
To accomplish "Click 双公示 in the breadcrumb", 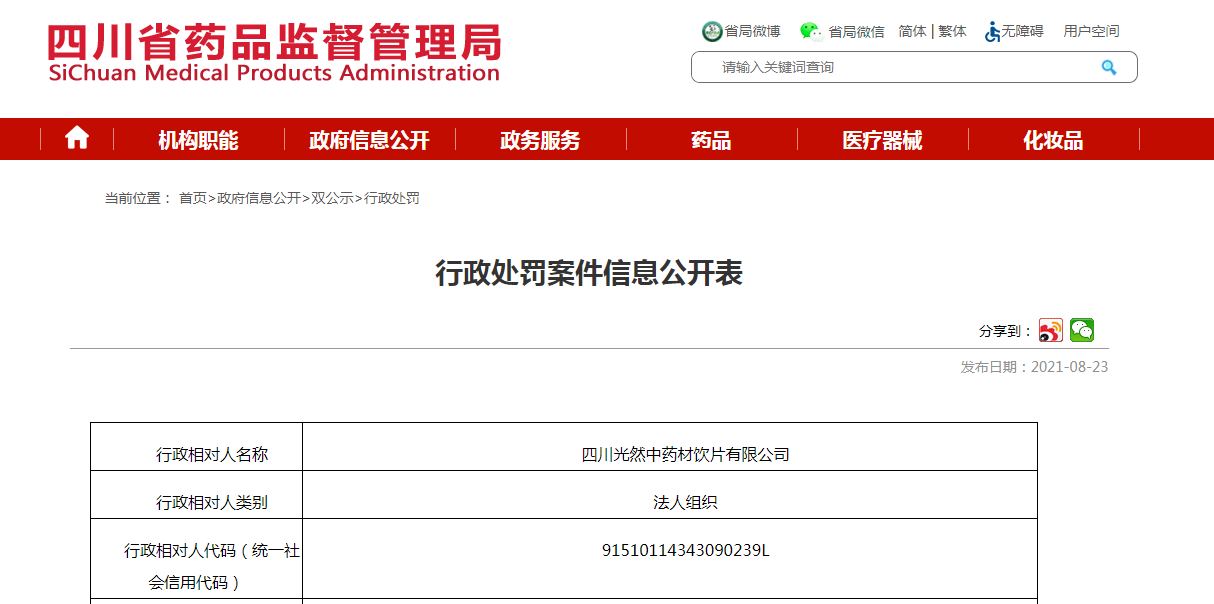I will (332, 198).
